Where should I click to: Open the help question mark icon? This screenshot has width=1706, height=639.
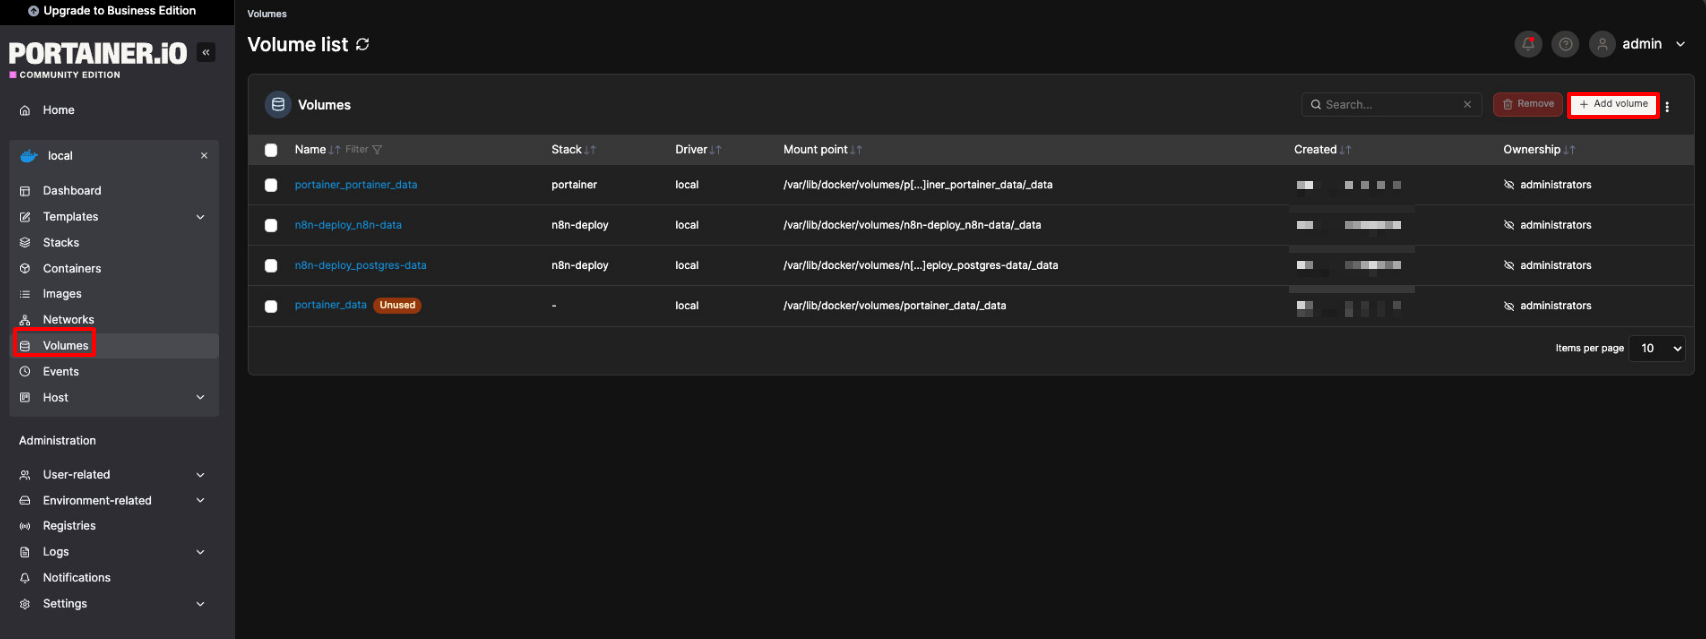(x=1566, y=44)
